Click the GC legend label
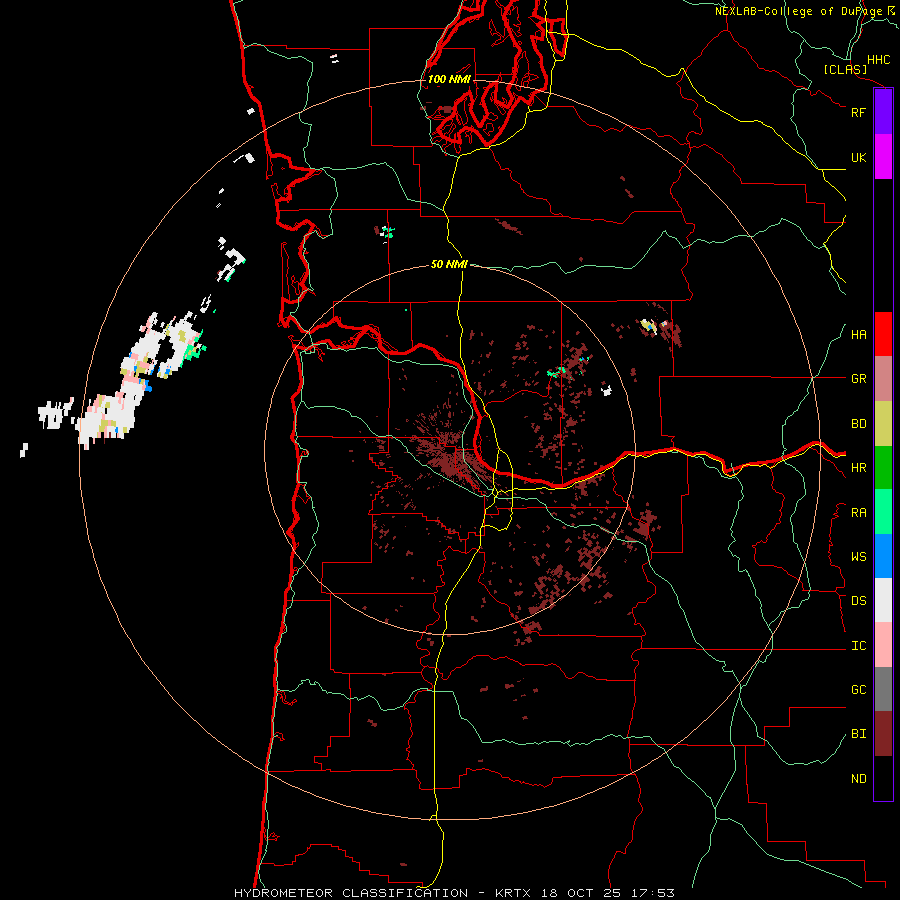The width and height of the screenshot is (900, 900). coord(859,690)
